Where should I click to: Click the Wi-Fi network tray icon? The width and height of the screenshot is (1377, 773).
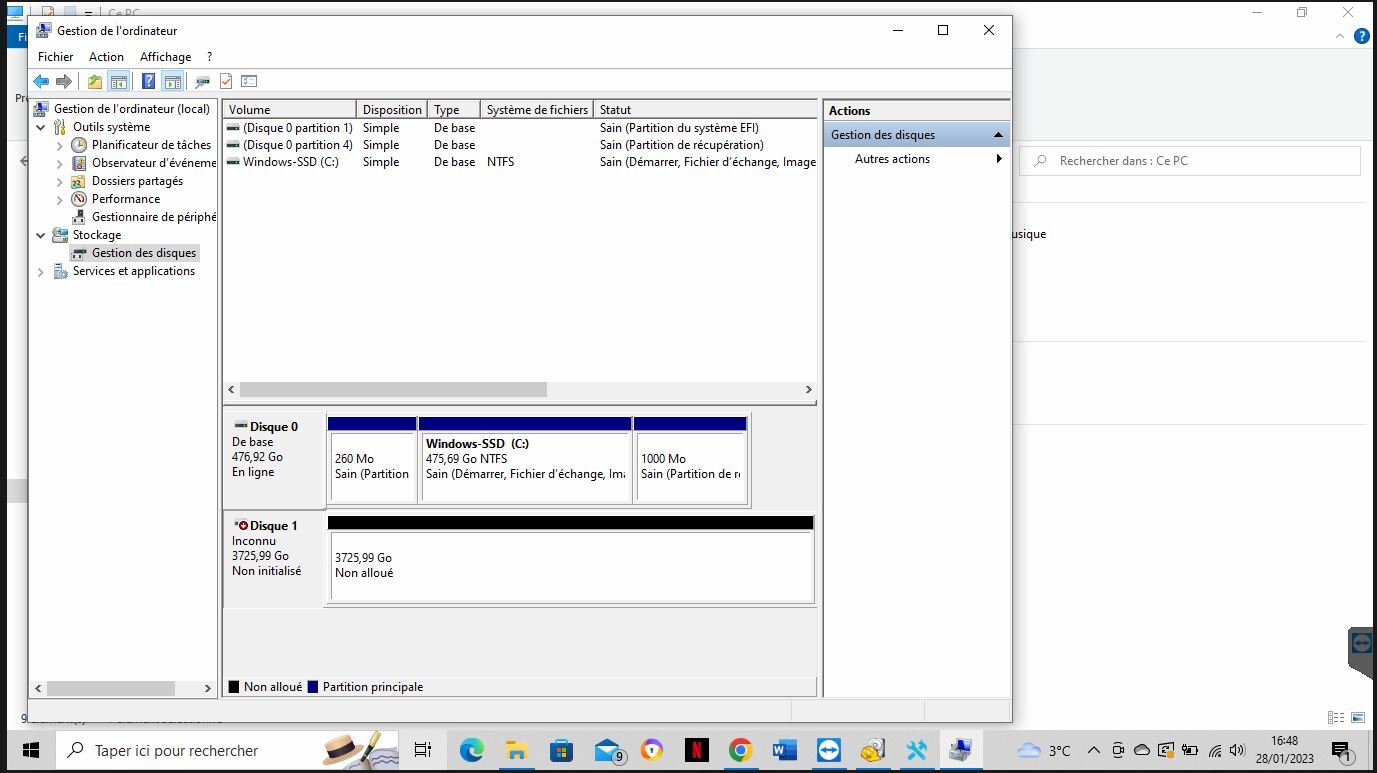click(x=1214, y=750)
